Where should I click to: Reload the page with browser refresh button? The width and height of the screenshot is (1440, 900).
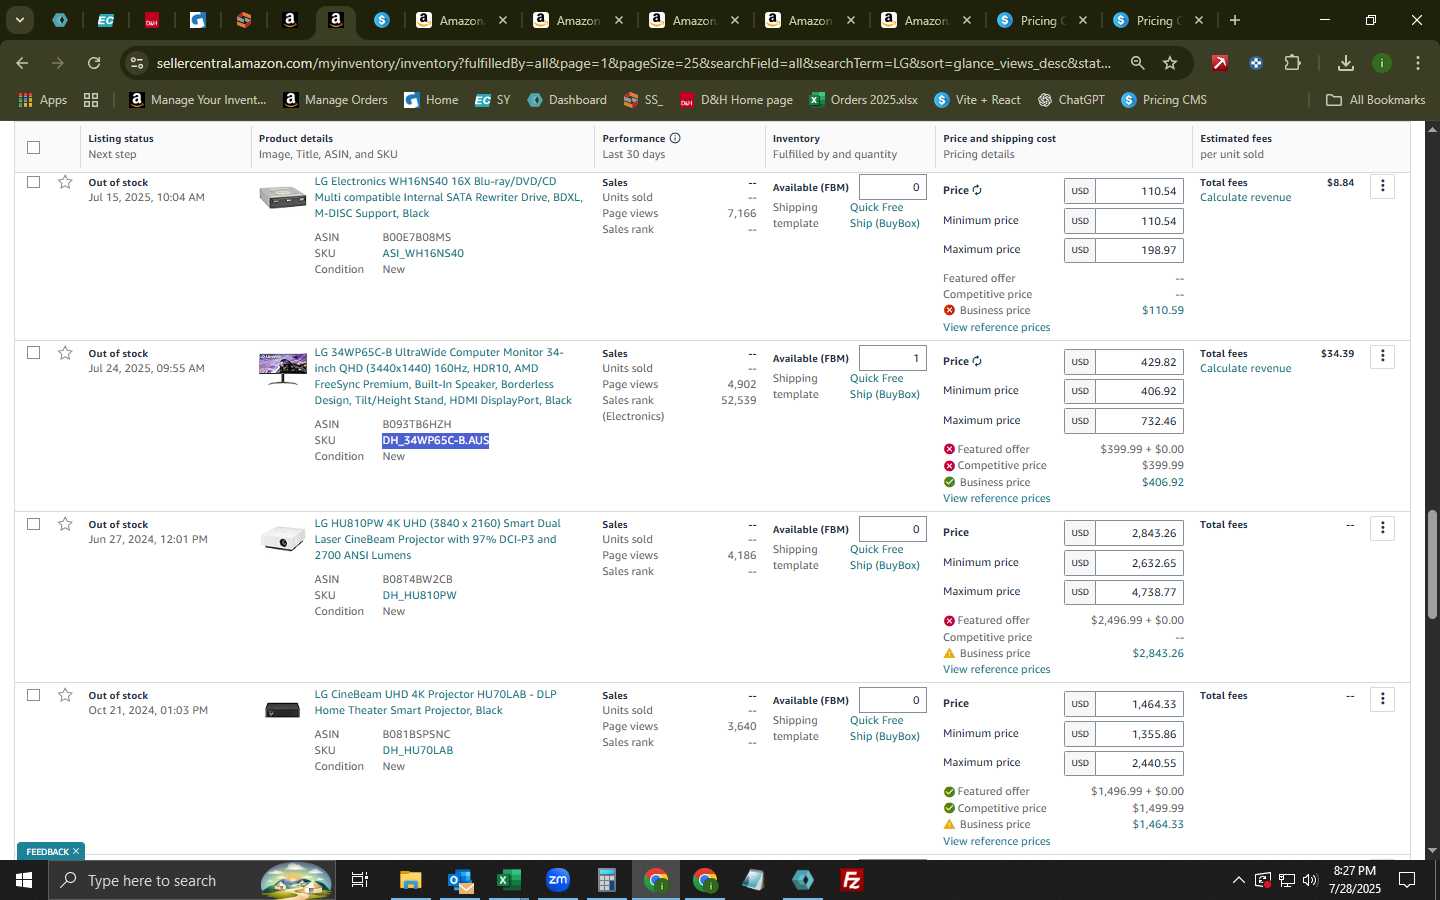[x=94, y=63]
